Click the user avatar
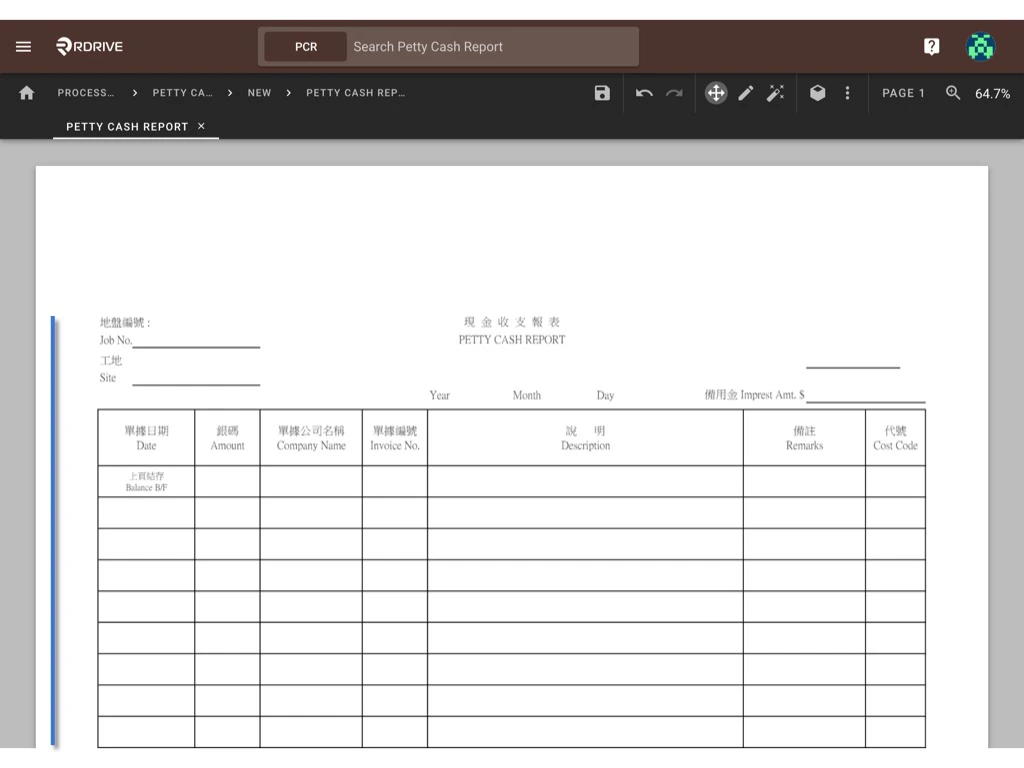The image size is (1024, 768). (x=980, y=46)
